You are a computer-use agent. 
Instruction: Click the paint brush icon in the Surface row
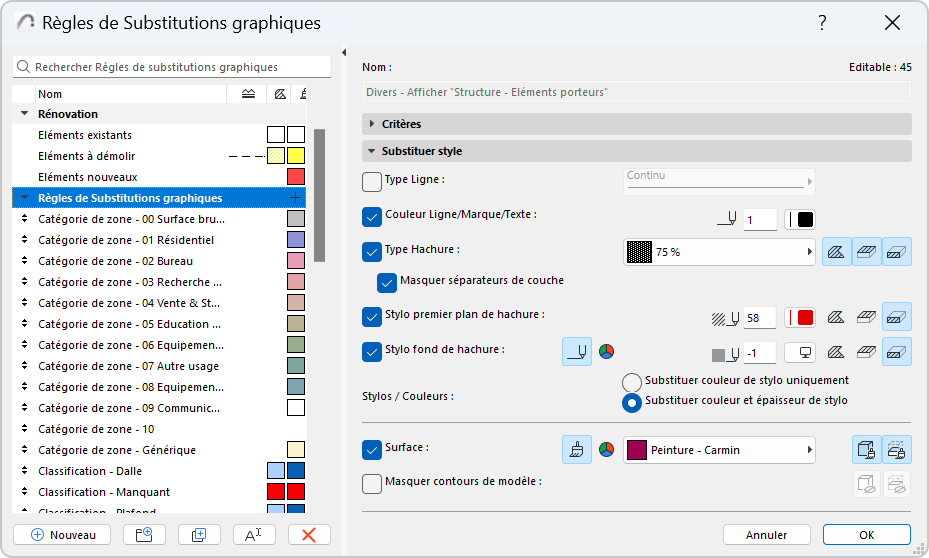click(x=577, y=450)
